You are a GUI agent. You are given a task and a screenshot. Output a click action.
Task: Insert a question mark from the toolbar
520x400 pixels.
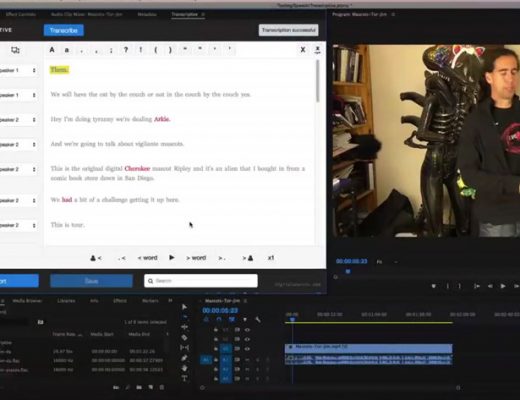coord(126,50)
